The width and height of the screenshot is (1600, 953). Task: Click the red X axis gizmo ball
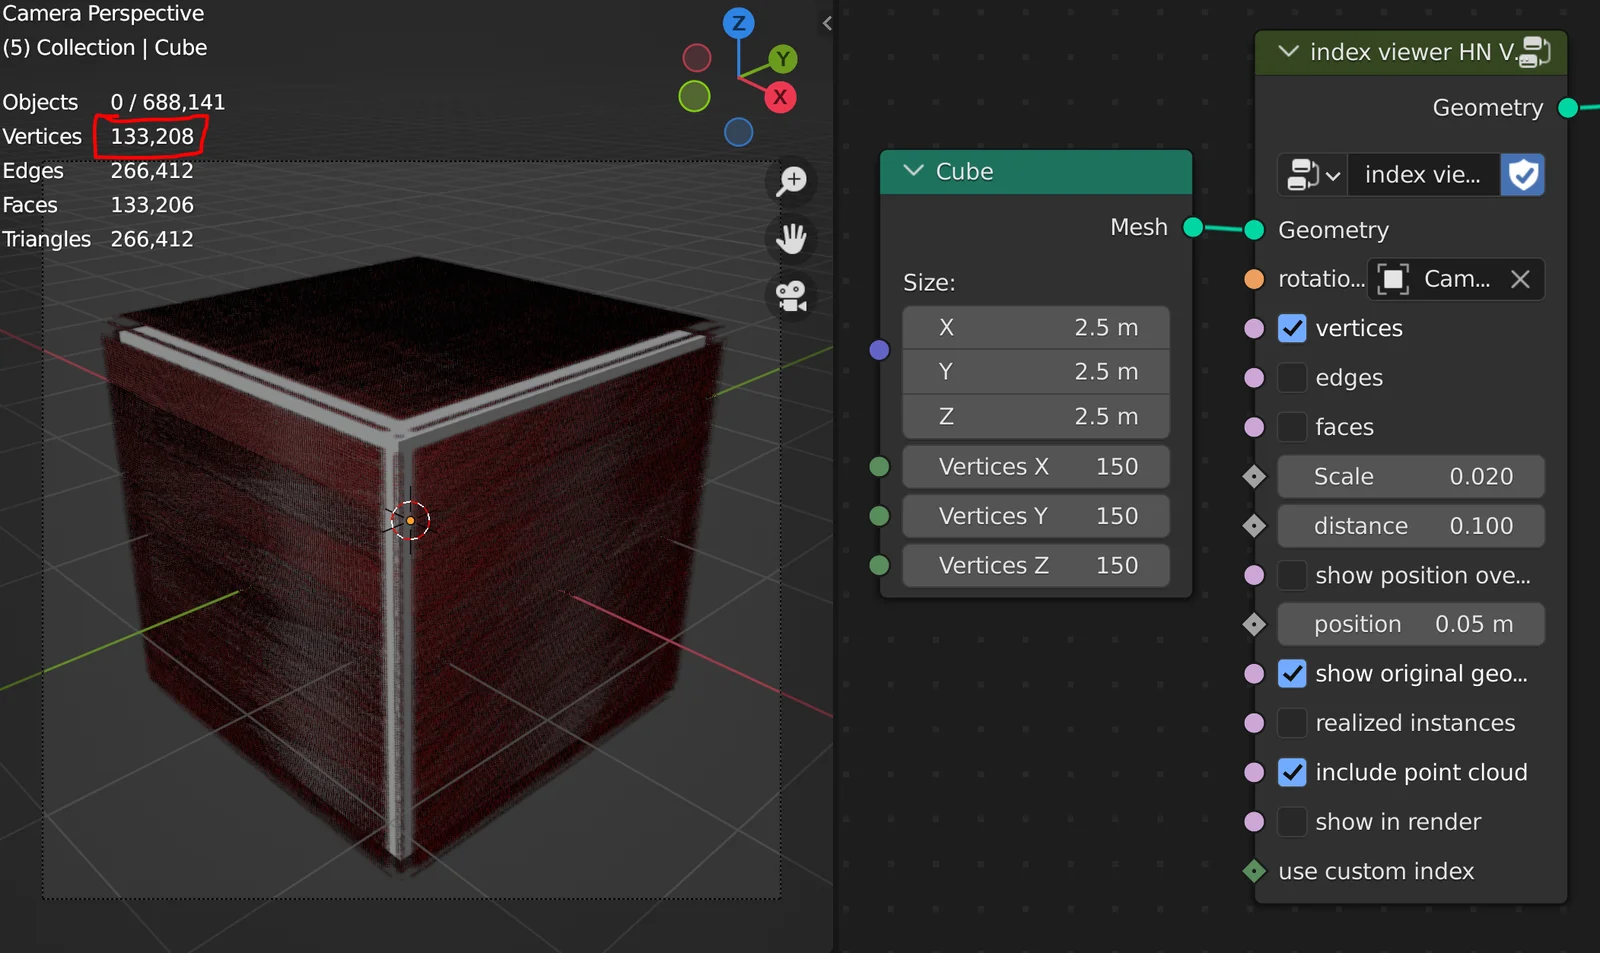(780, 98)
